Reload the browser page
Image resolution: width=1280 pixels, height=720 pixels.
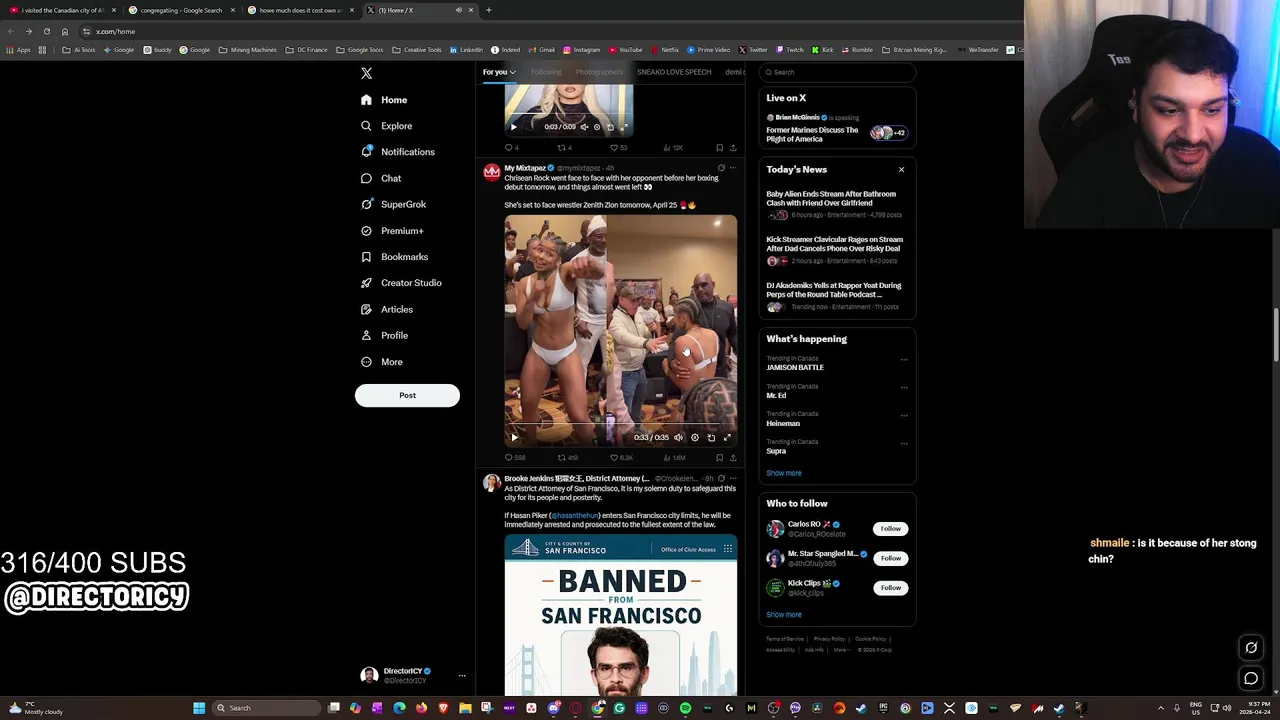point(46,31)
